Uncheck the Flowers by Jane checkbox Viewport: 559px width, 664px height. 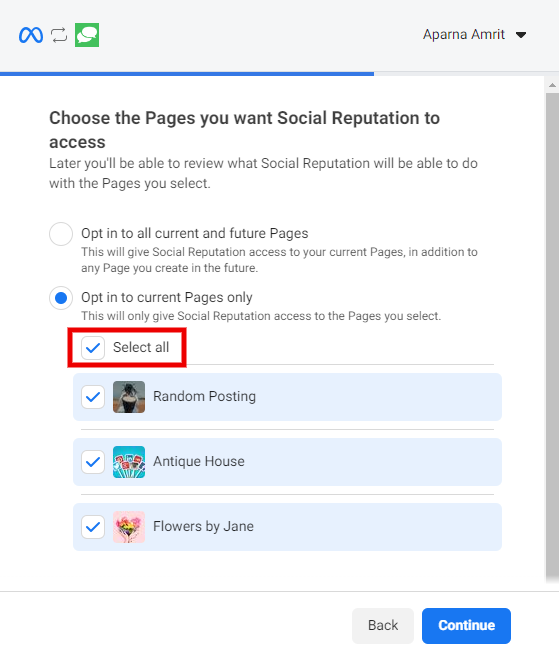pyautogui.click(x=93, y=527)
